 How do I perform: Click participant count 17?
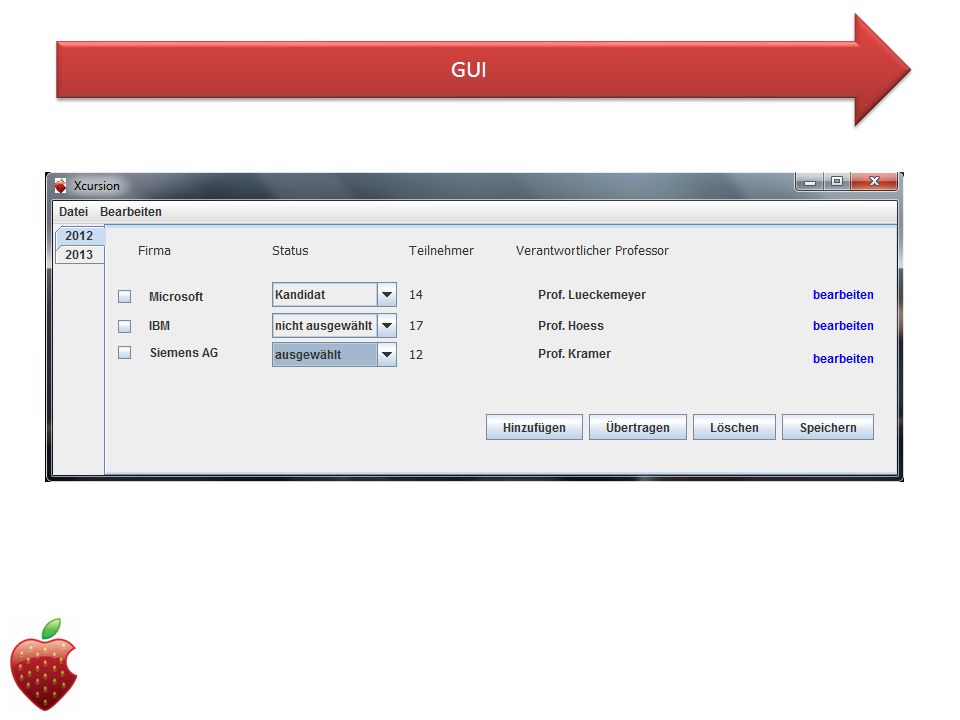[416, 326]
